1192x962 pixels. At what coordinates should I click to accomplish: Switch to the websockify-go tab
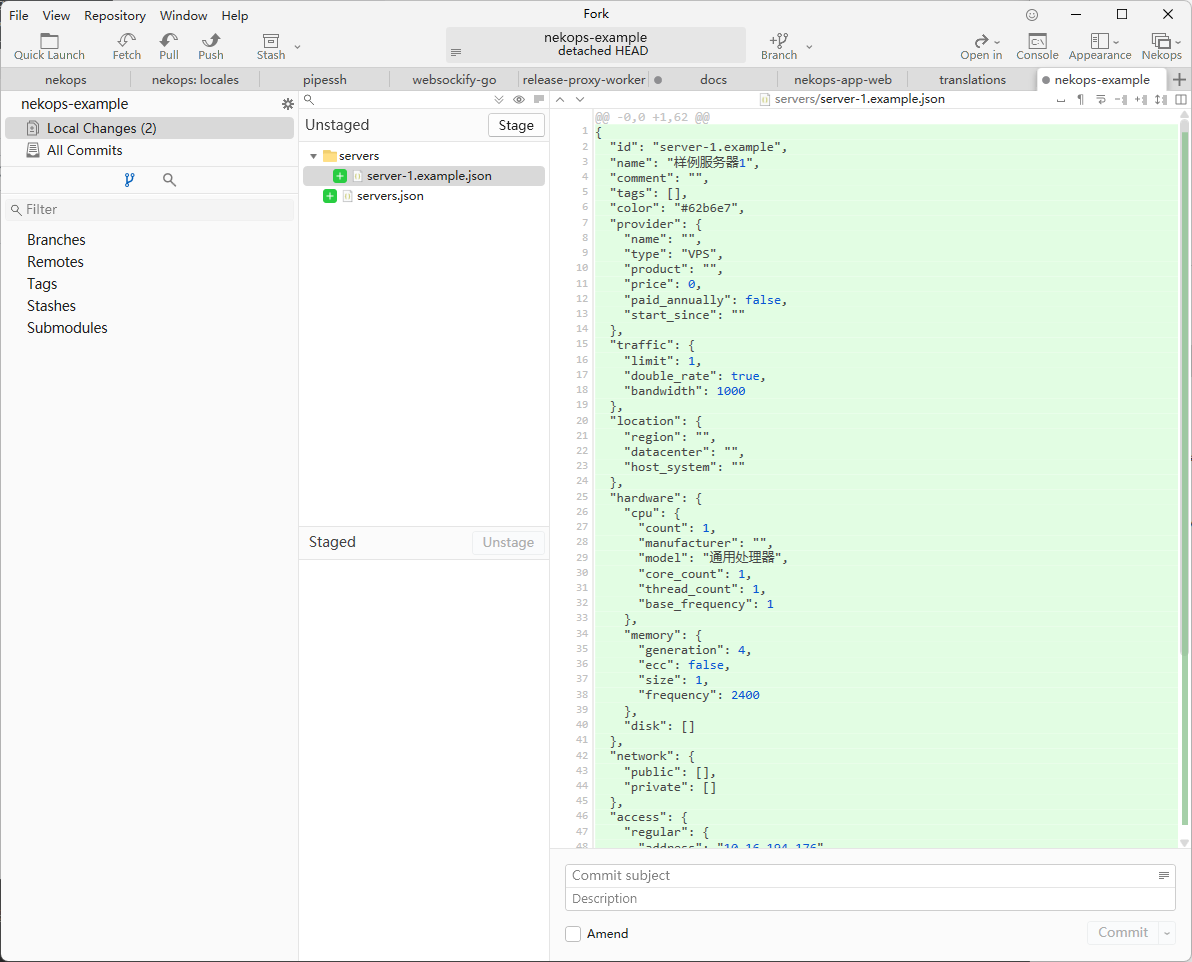tap(454, 80)
